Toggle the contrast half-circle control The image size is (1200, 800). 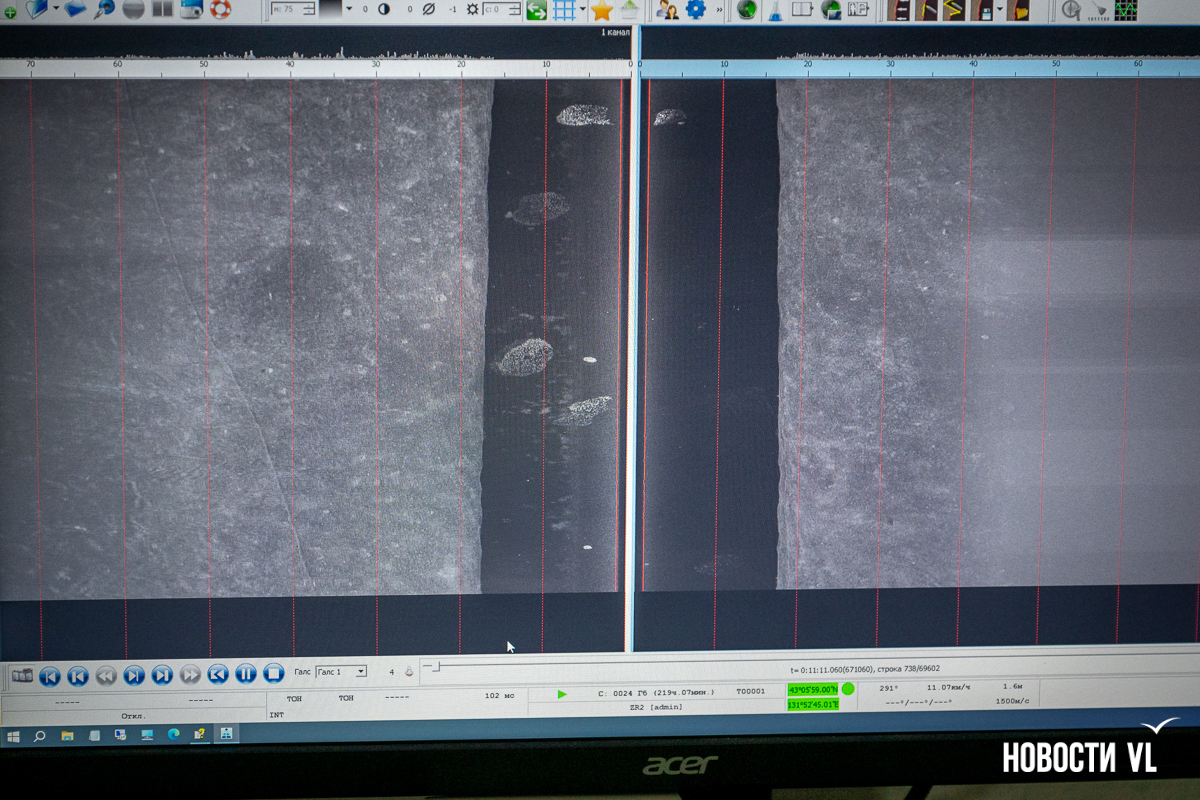(x=384, y=9)
